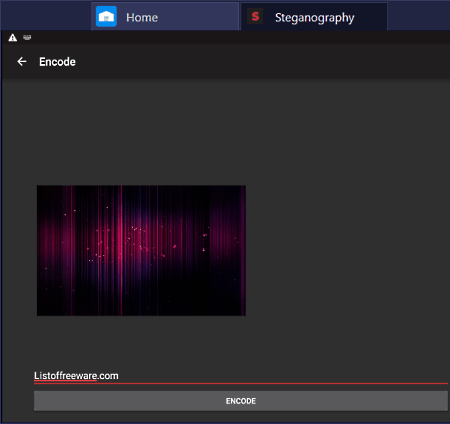Click the purple streaks cover image
The width and height of the screenshot is (450, 424).
(141, 250)
